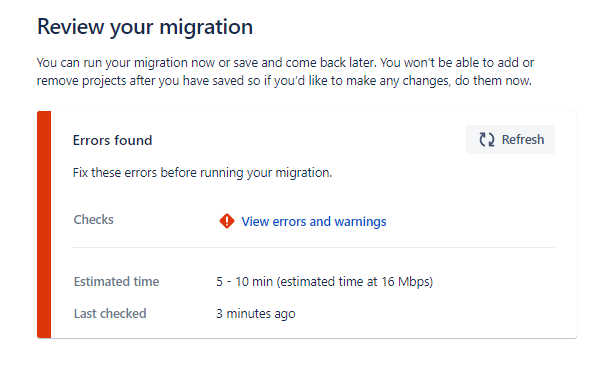Click the Errors found title
The width and height of the screenshot is (612, 365).
(112, 140)
